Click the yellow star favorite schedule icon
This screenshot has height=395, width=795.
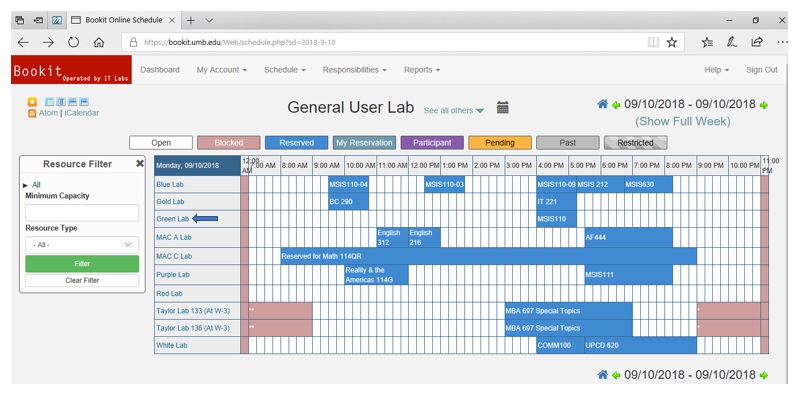coord(32,102)
